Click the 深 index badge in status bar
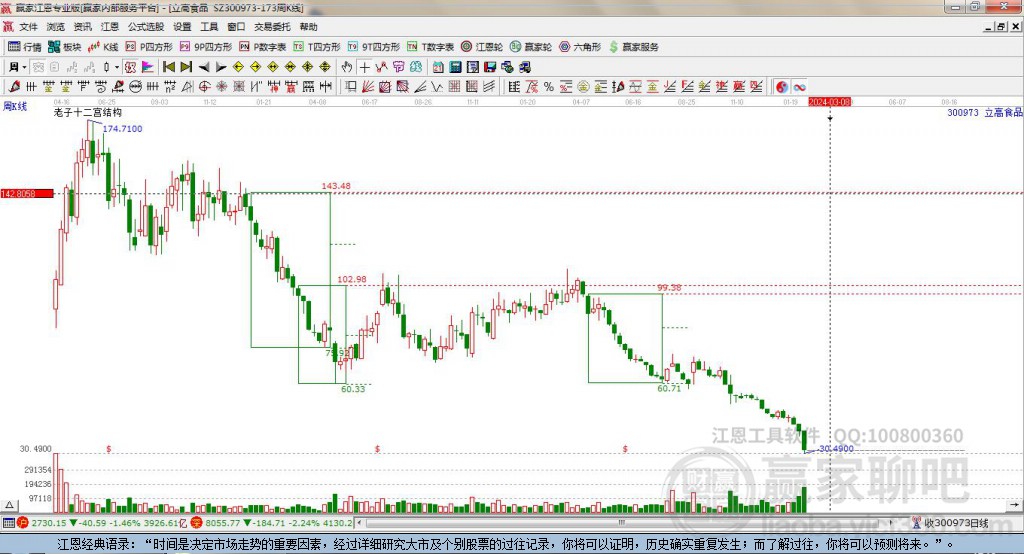This screenshot has height=554, width=1024. pos(196,523)
